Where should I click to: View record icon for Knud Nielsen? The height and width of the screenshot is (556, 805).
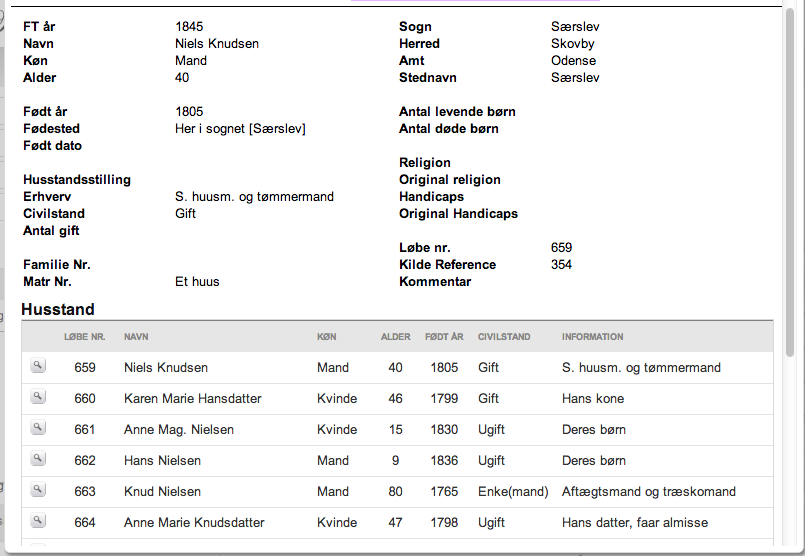(38, 490)
